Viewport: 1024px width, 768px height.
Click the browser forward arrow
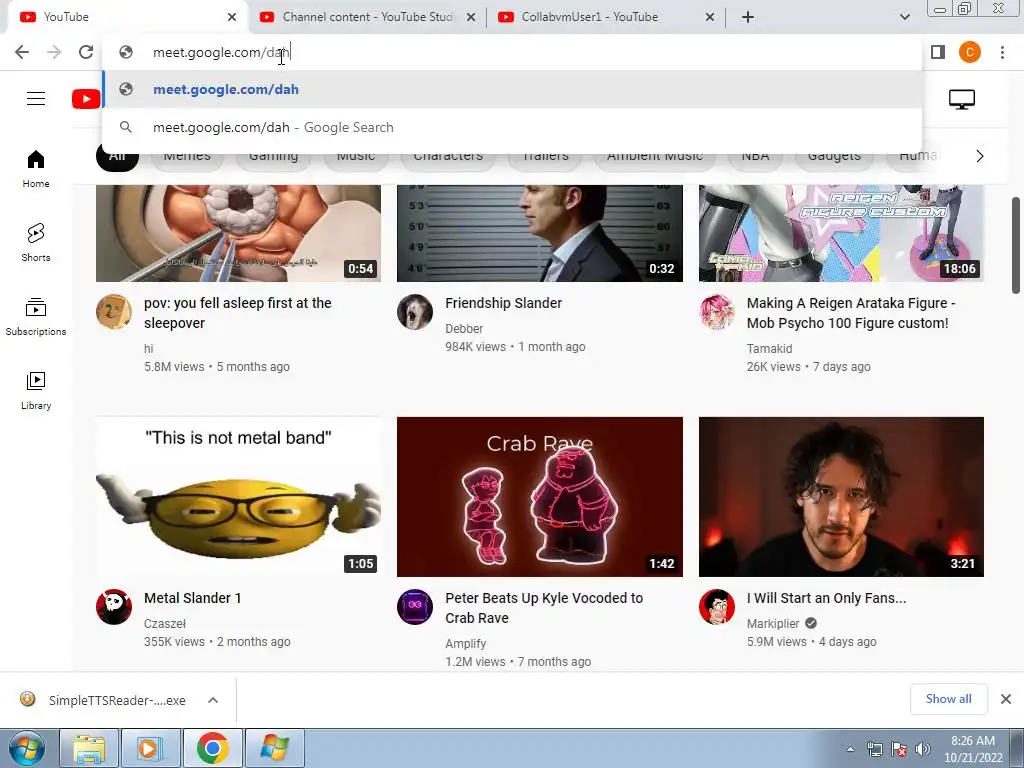[x=54, y=52]
